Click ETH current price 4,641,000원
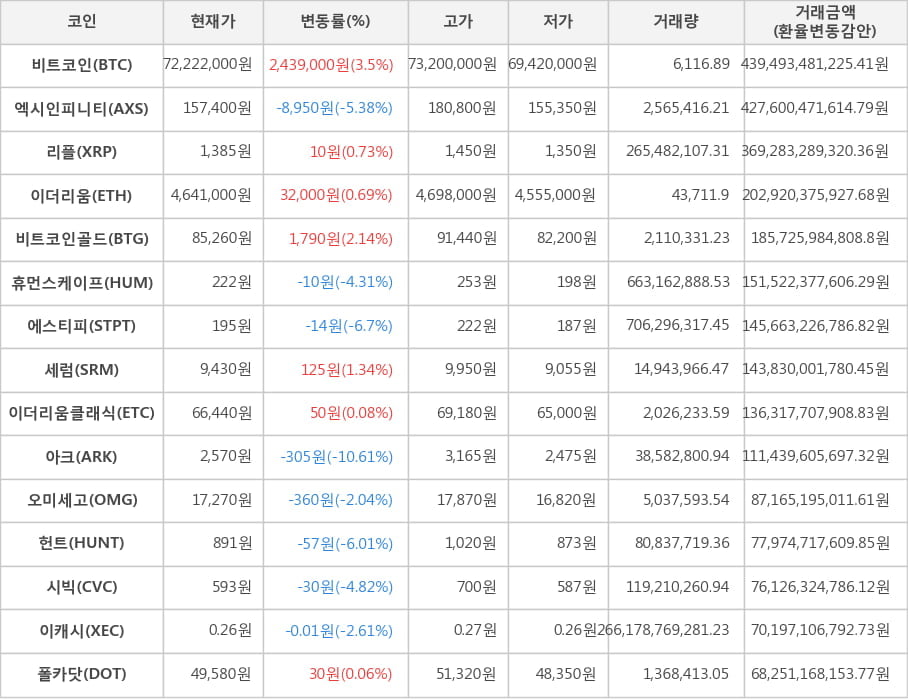The image size is (908, 700). pyautogui.click(x=211, y=195)
